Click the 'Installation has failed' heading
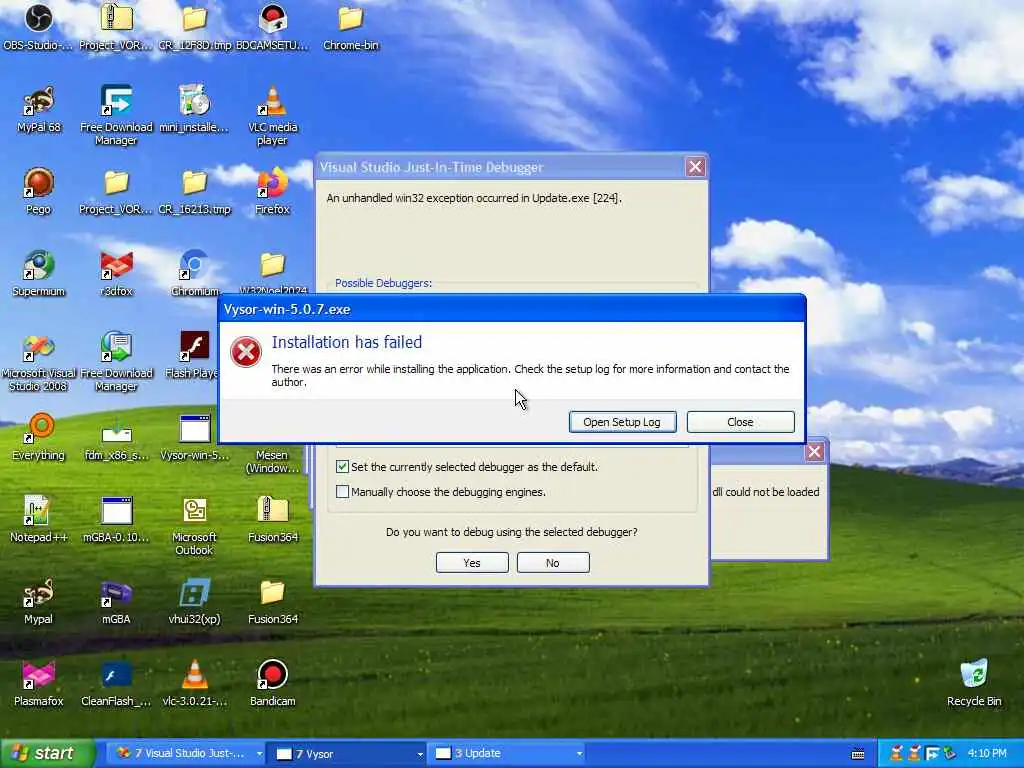The height and width of the screenshot is (768, 1024). pos(347,342)
